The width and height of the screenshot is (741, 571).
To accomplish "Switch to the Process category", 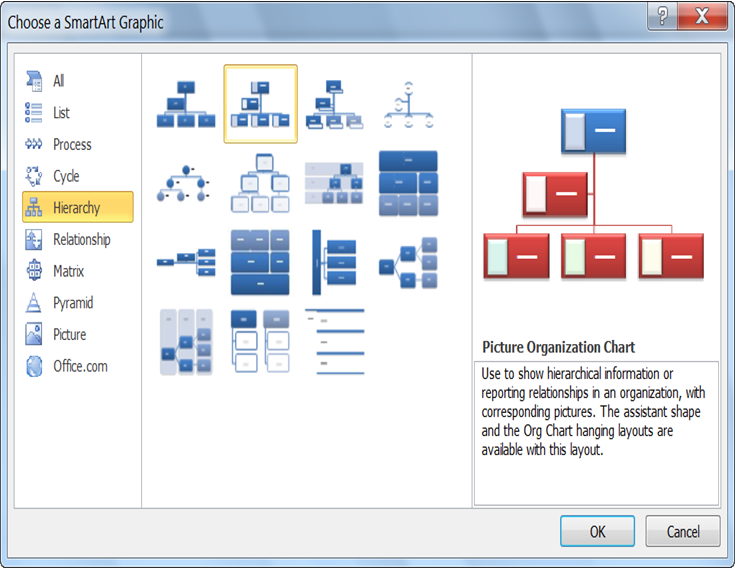I will tap(71, 145).
